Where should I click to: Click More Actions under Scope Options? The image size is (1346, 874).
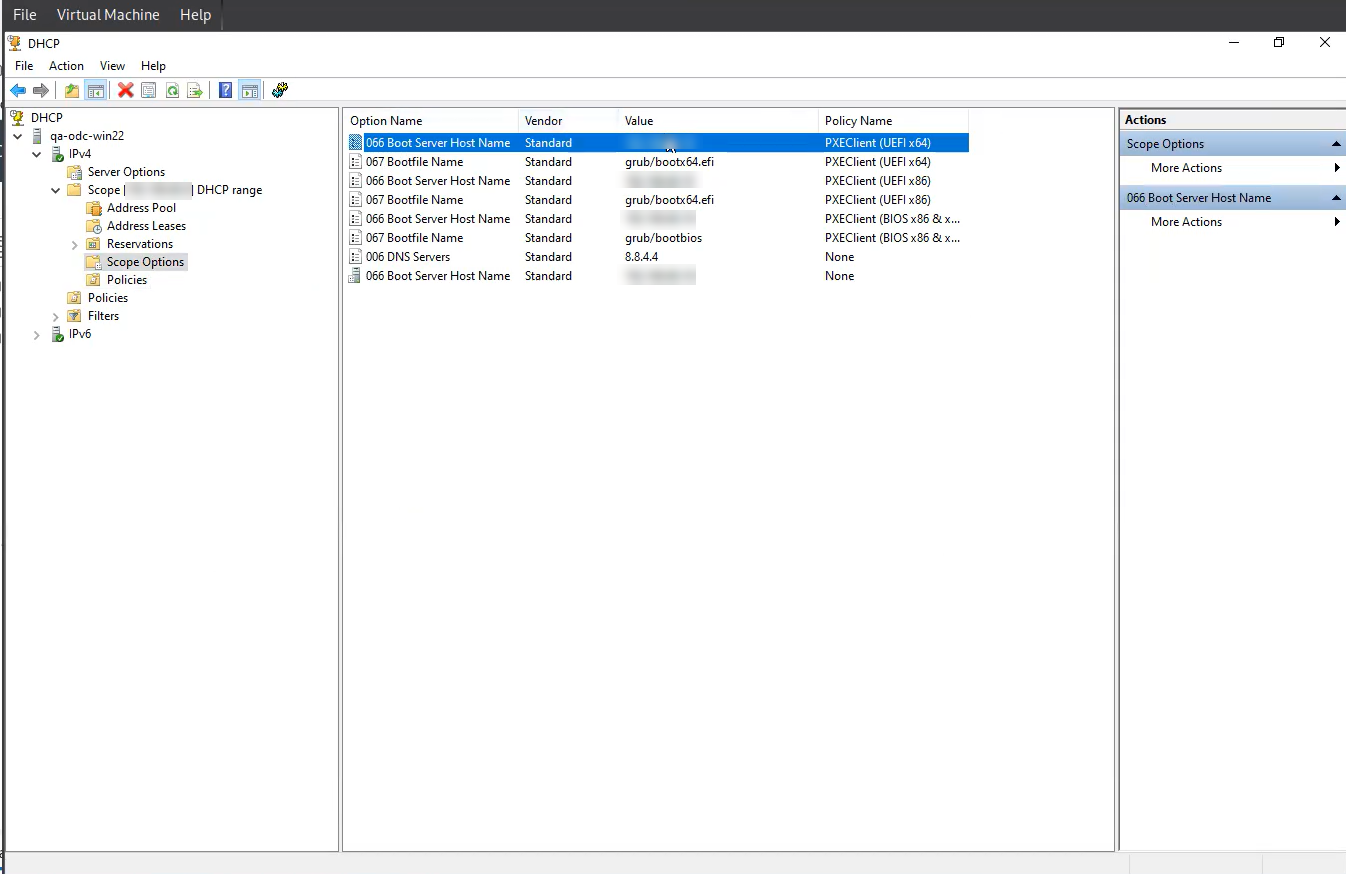pos(1186,168)
